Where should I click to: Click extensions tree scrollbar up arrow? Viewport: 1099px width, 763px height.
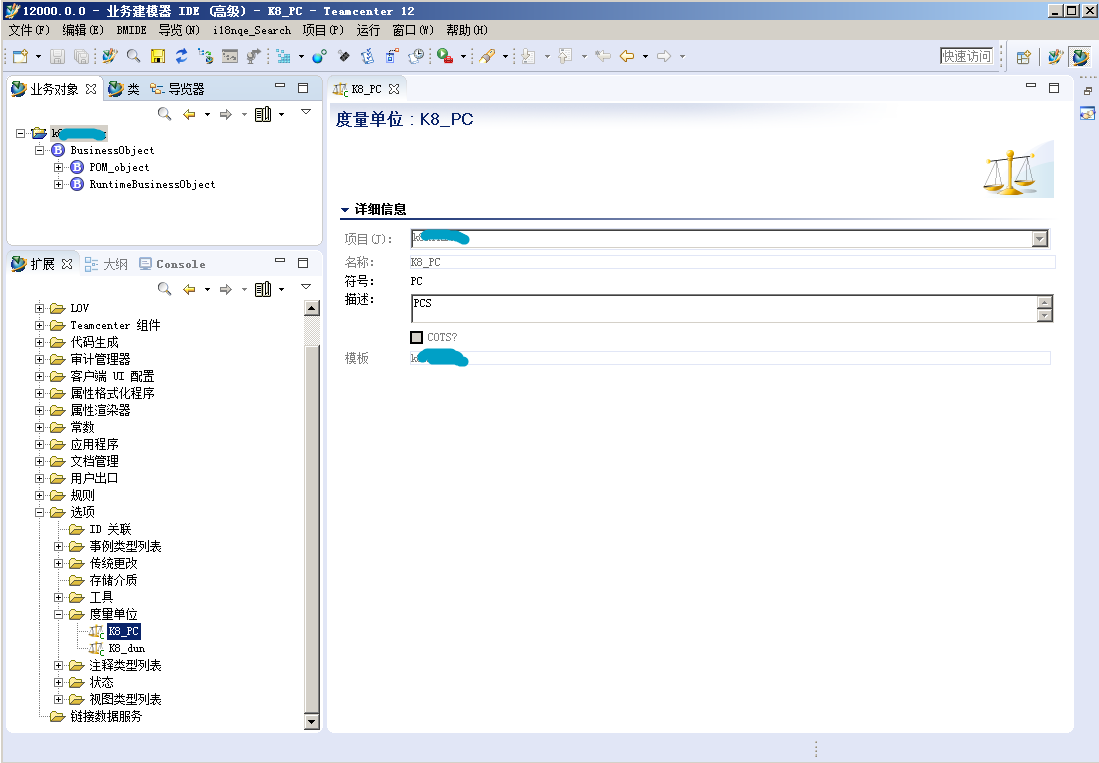tap(312, 307)
